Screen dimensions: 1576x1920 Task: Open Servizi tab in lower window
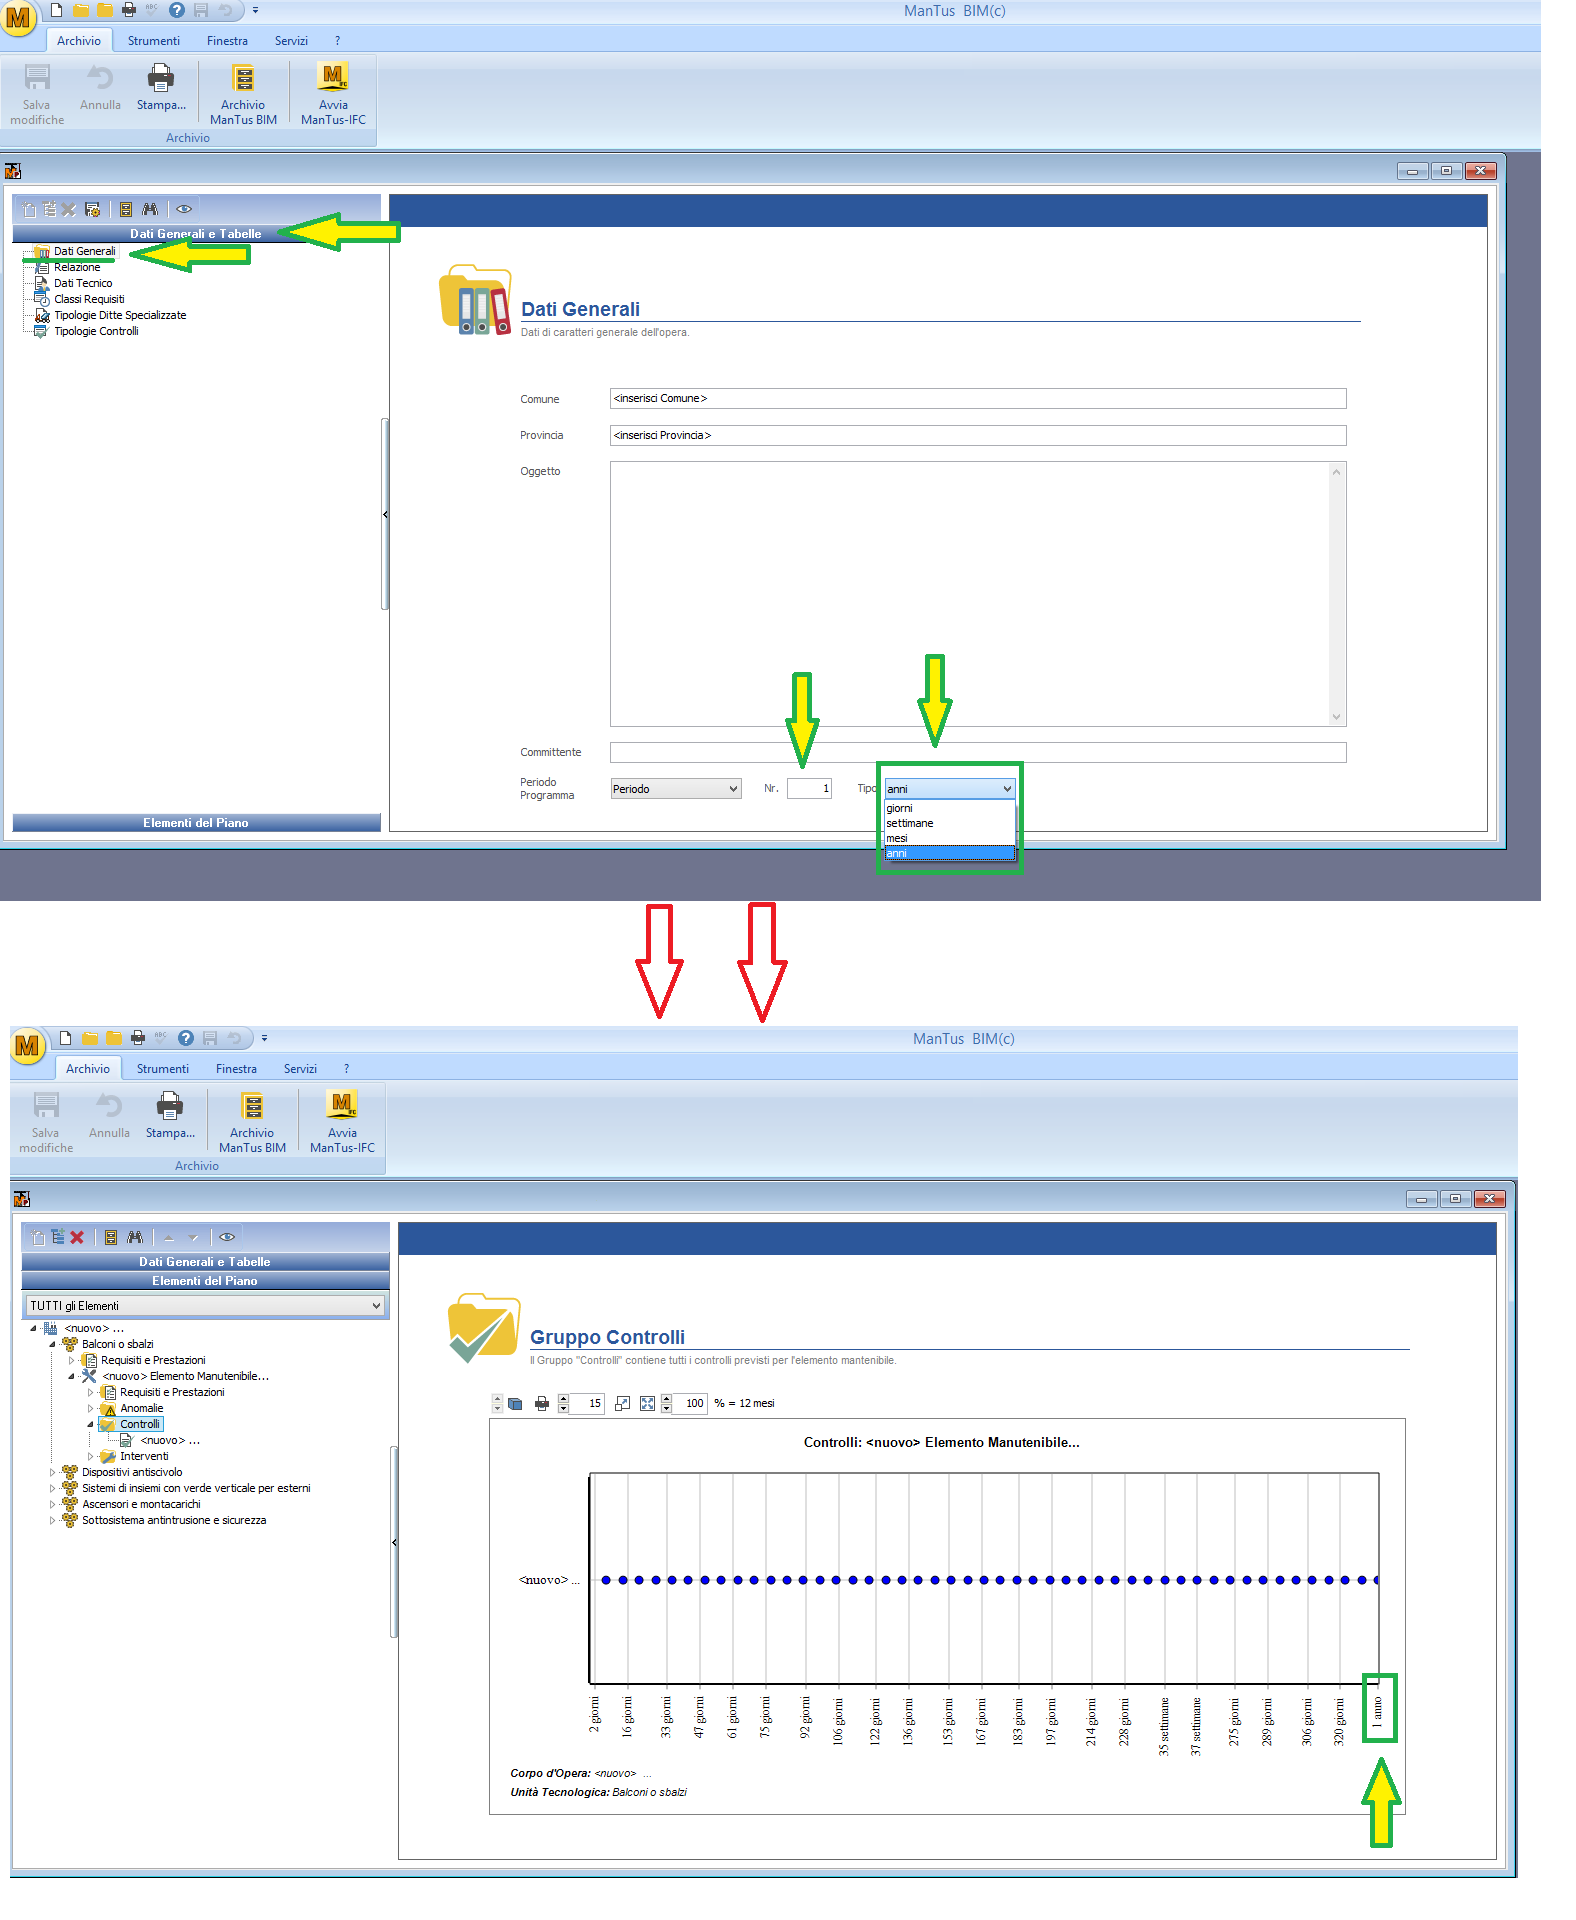300,1069
